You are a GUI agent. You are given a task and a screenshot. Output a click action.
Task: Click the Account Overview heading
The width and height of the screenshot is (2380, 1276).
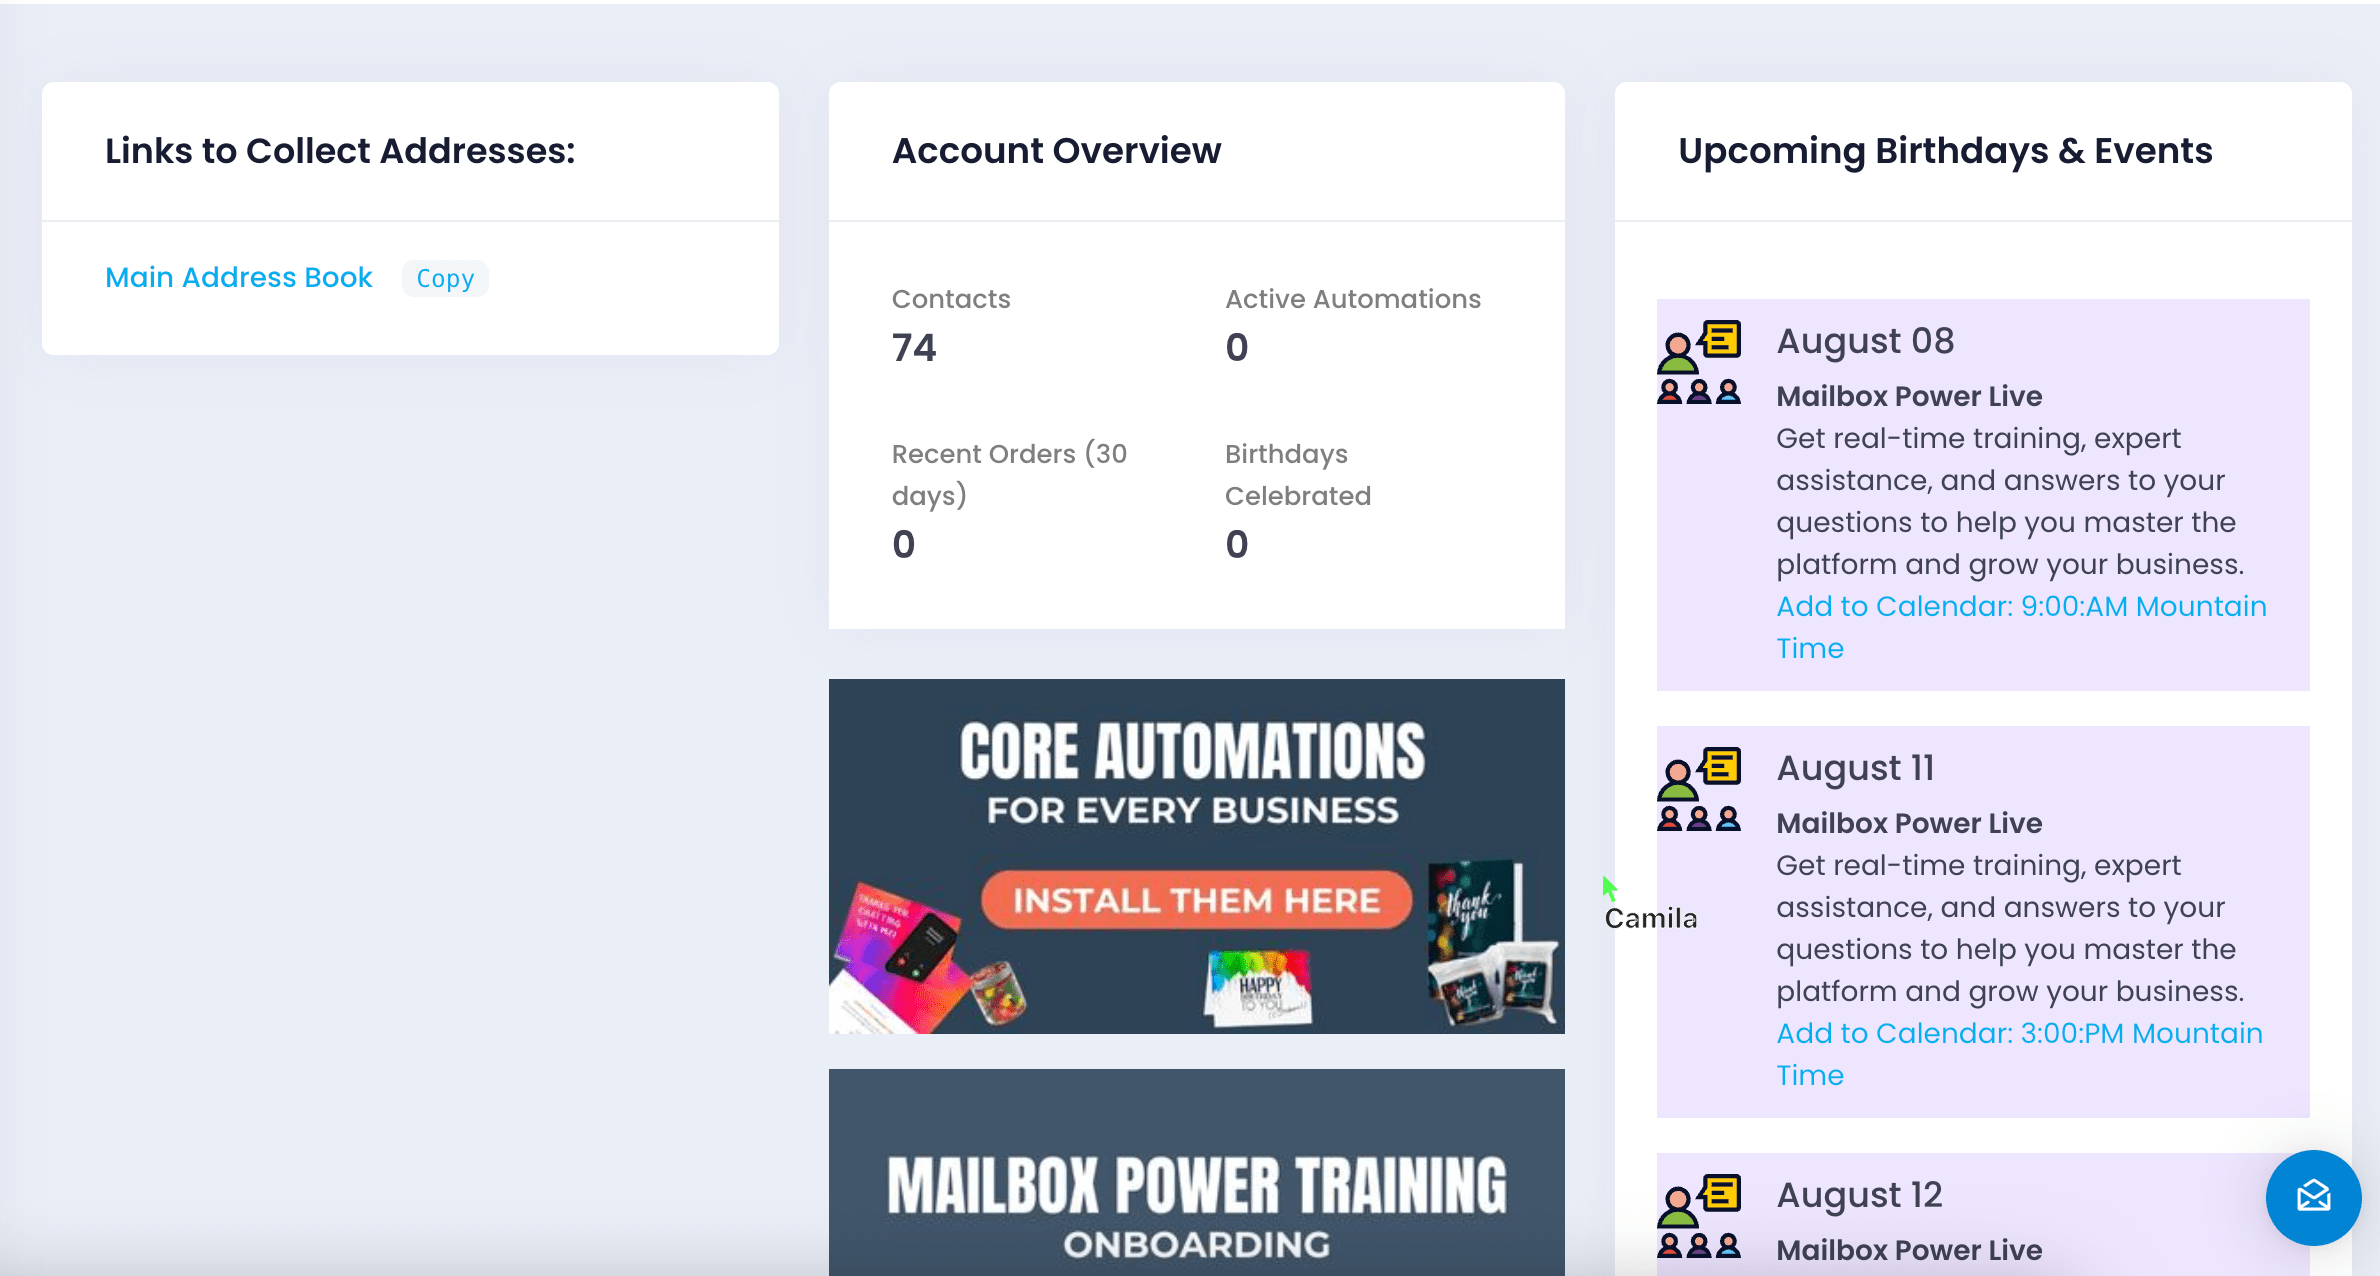tap(1056, 151)
